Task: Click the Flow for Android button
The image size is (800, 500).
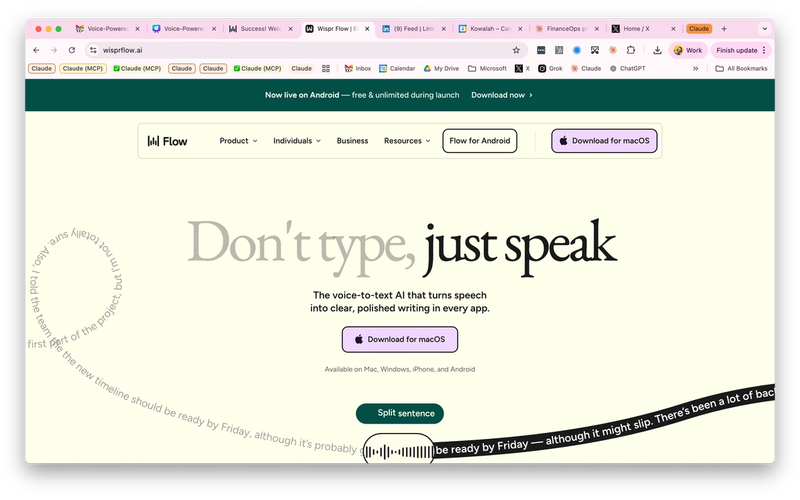Action: [480, 141]
